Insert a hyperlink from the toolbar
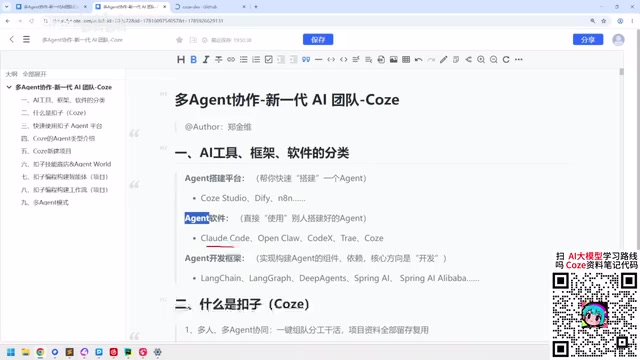 [231, 60]
